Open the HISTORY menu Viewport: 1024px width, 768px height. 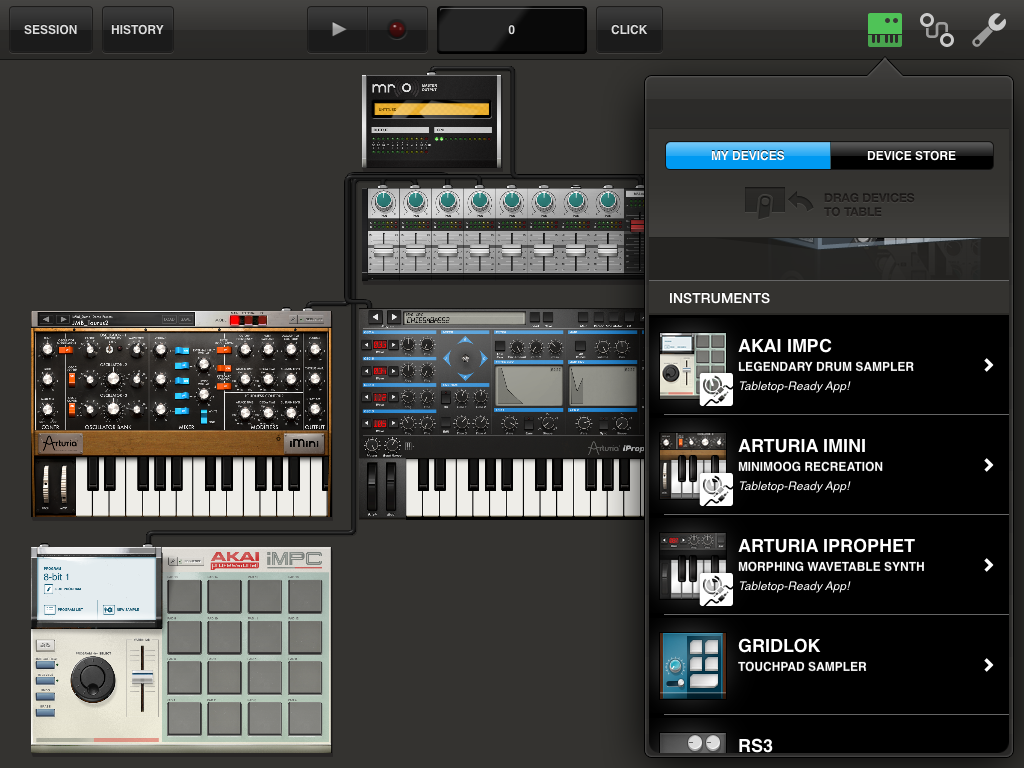pos(137,29)
